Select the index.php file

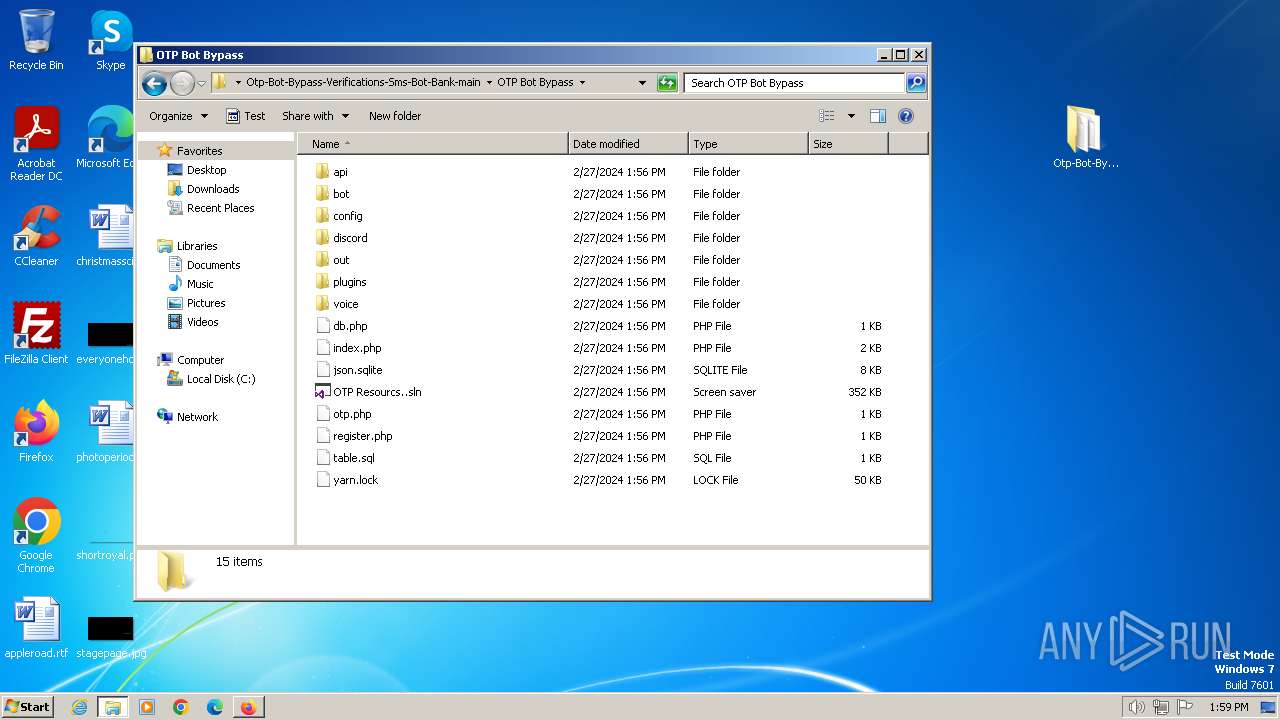(357, 348)
